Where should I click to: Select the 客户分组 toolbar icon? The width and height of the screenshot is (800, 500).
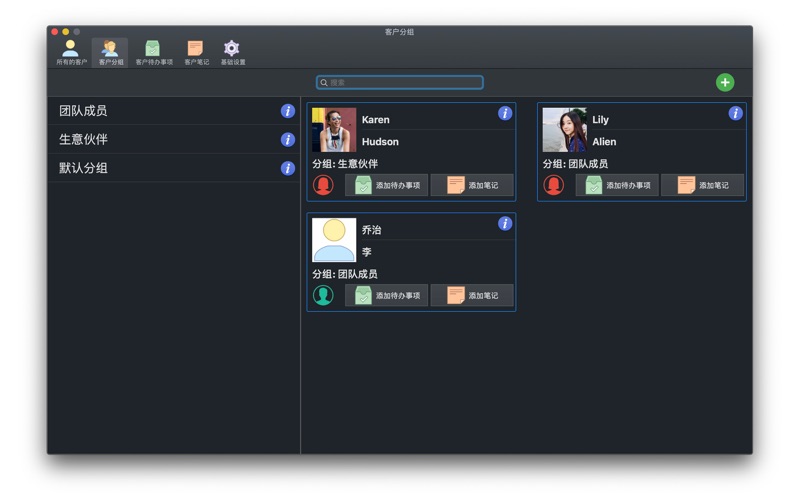[x=110, y=52]
